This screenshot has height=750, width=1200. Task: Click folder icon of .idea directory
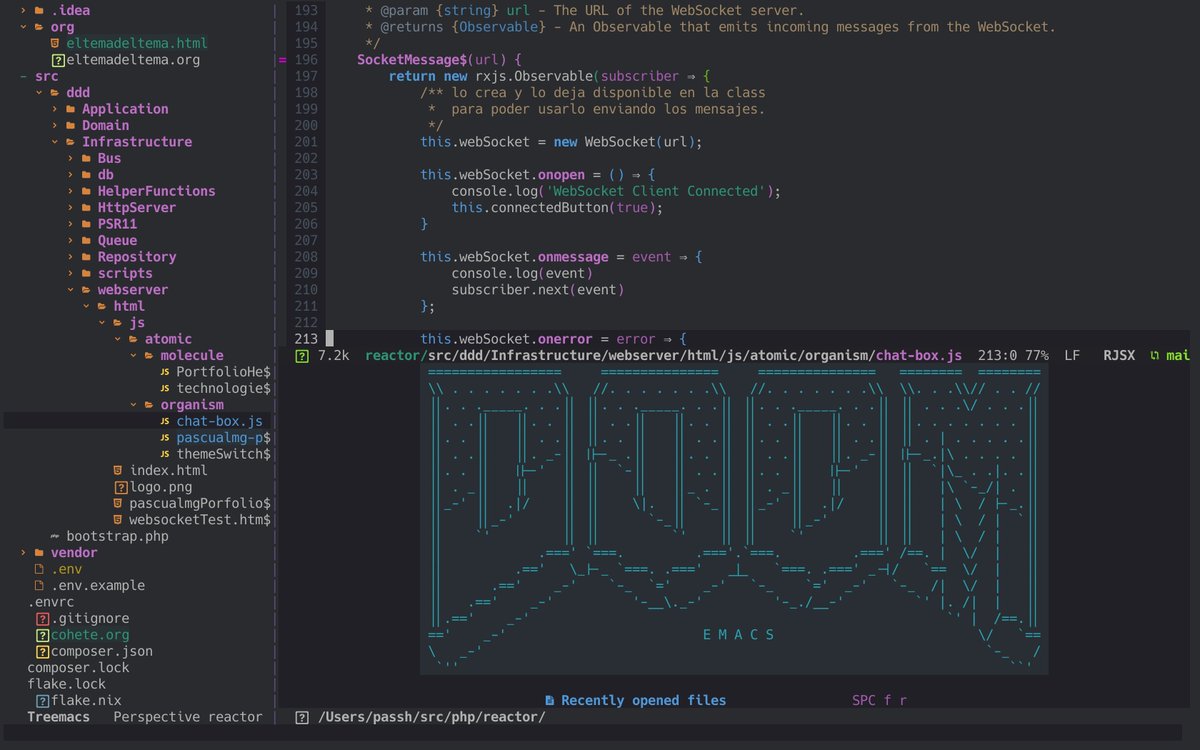(x=39, y=11)
